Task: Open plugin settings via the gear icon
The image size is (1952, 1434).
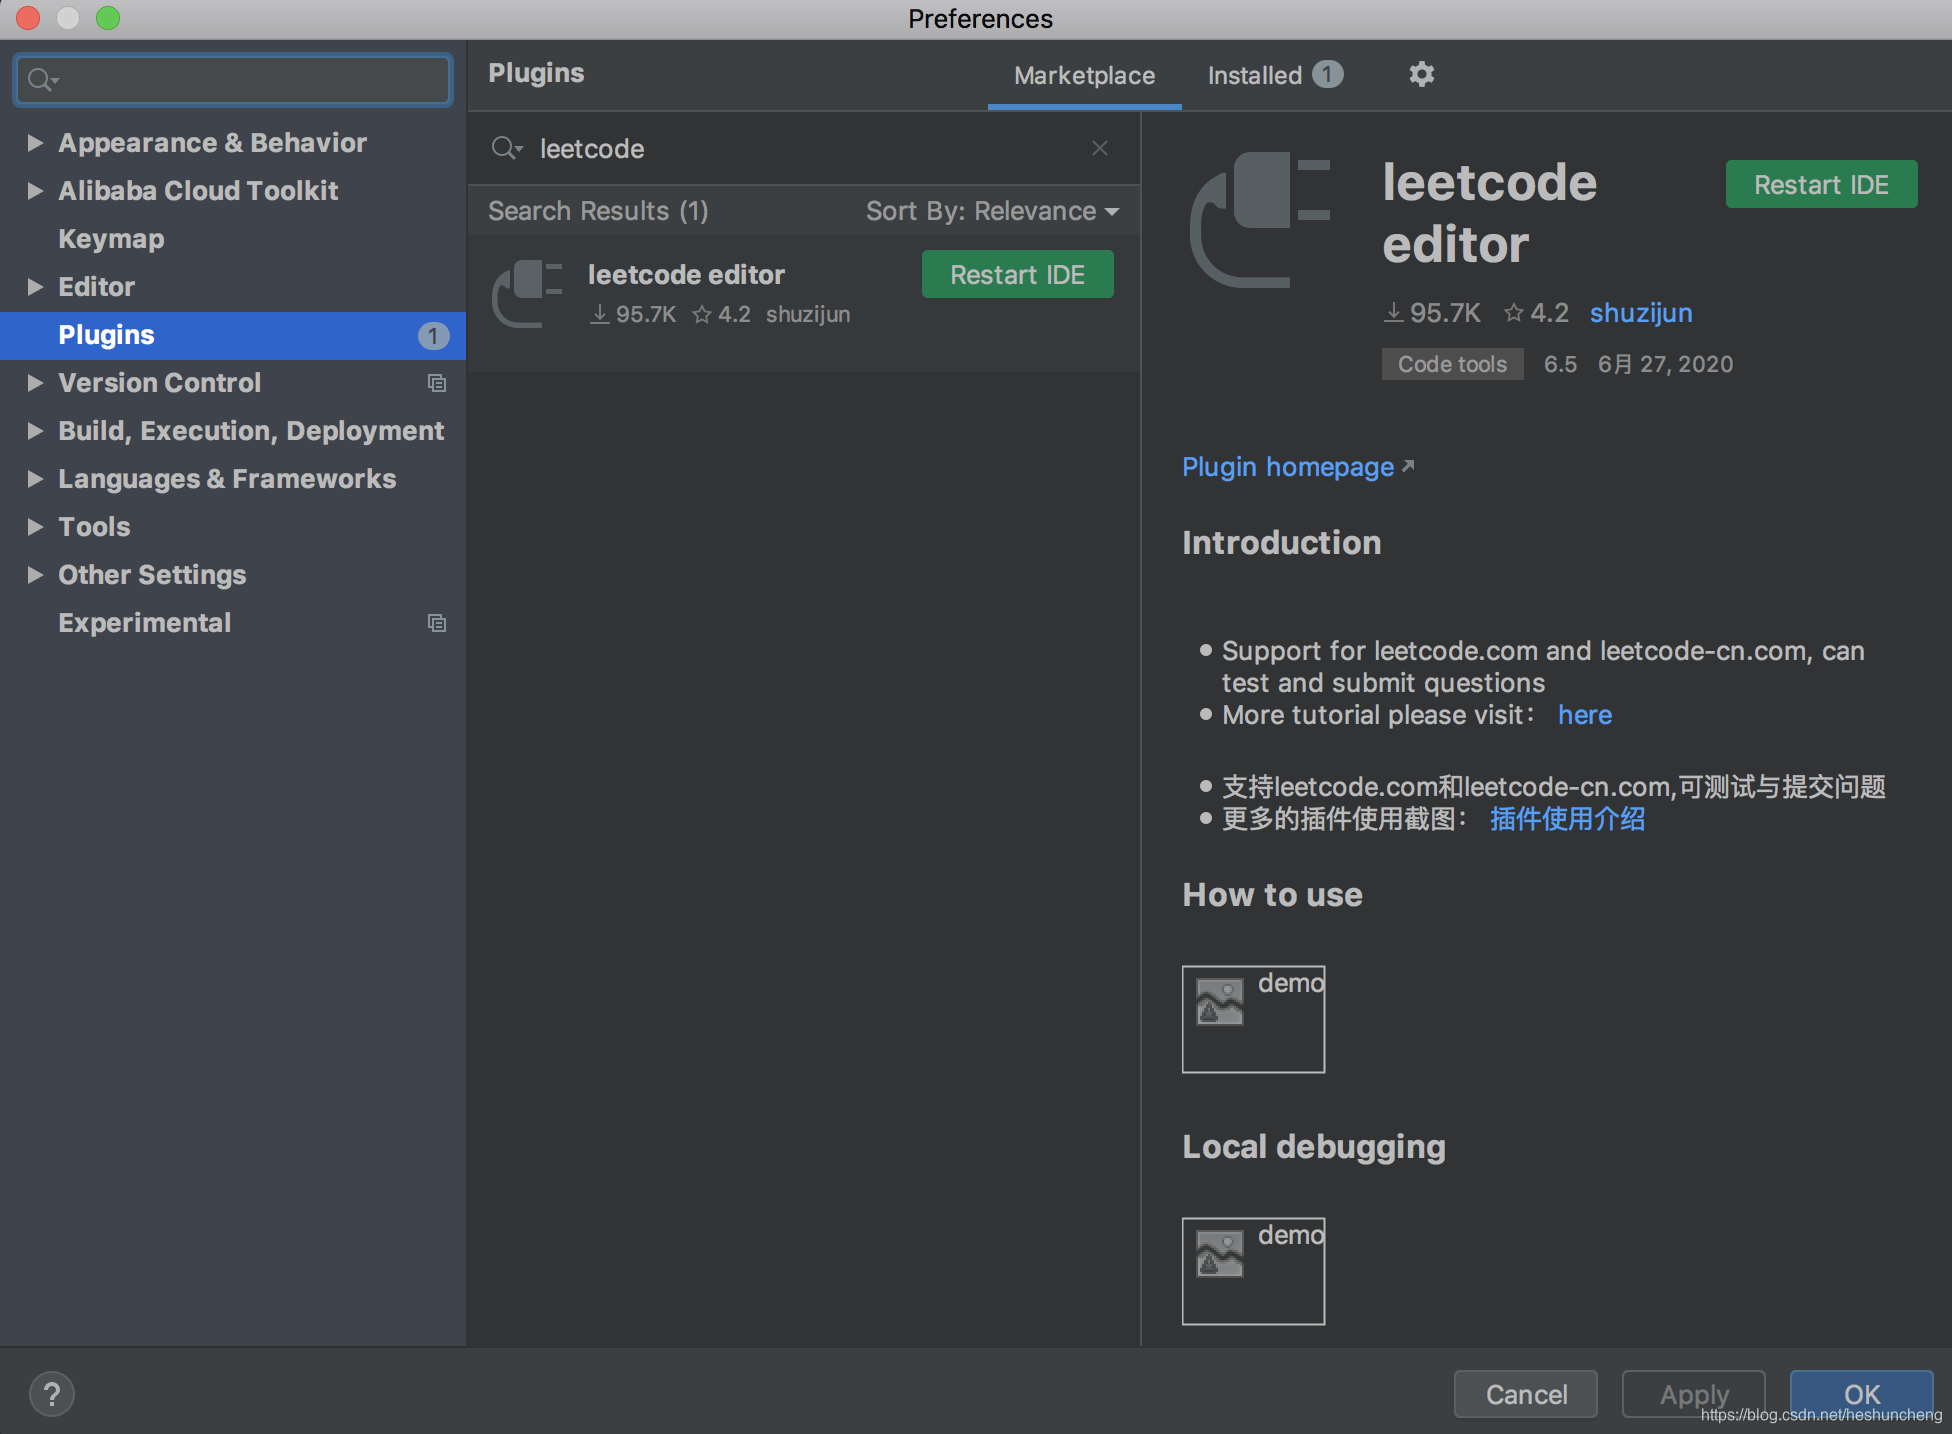Action: point(1421,74)
